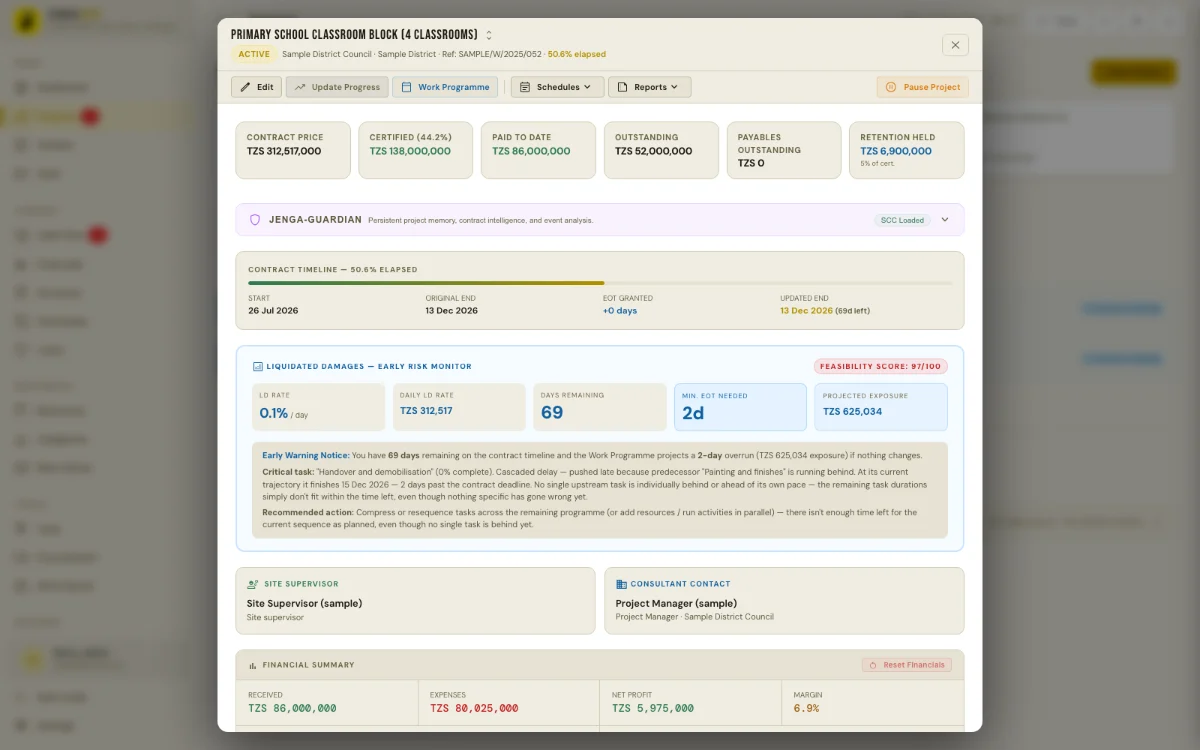The width and height of the screenshot is (1200, 750).
Task: Click the trend arrow icon on Update Progress
Action: (x=299, y=87)
